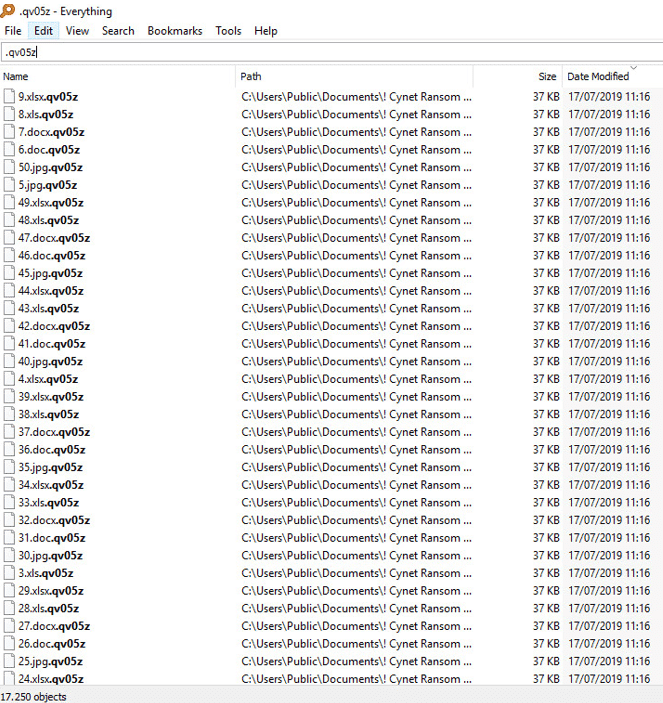The height and width of the screenshot is (703, 663).
Task: Click file icon of 41.doc.qv05z
Action: click(x=9, y=343)
